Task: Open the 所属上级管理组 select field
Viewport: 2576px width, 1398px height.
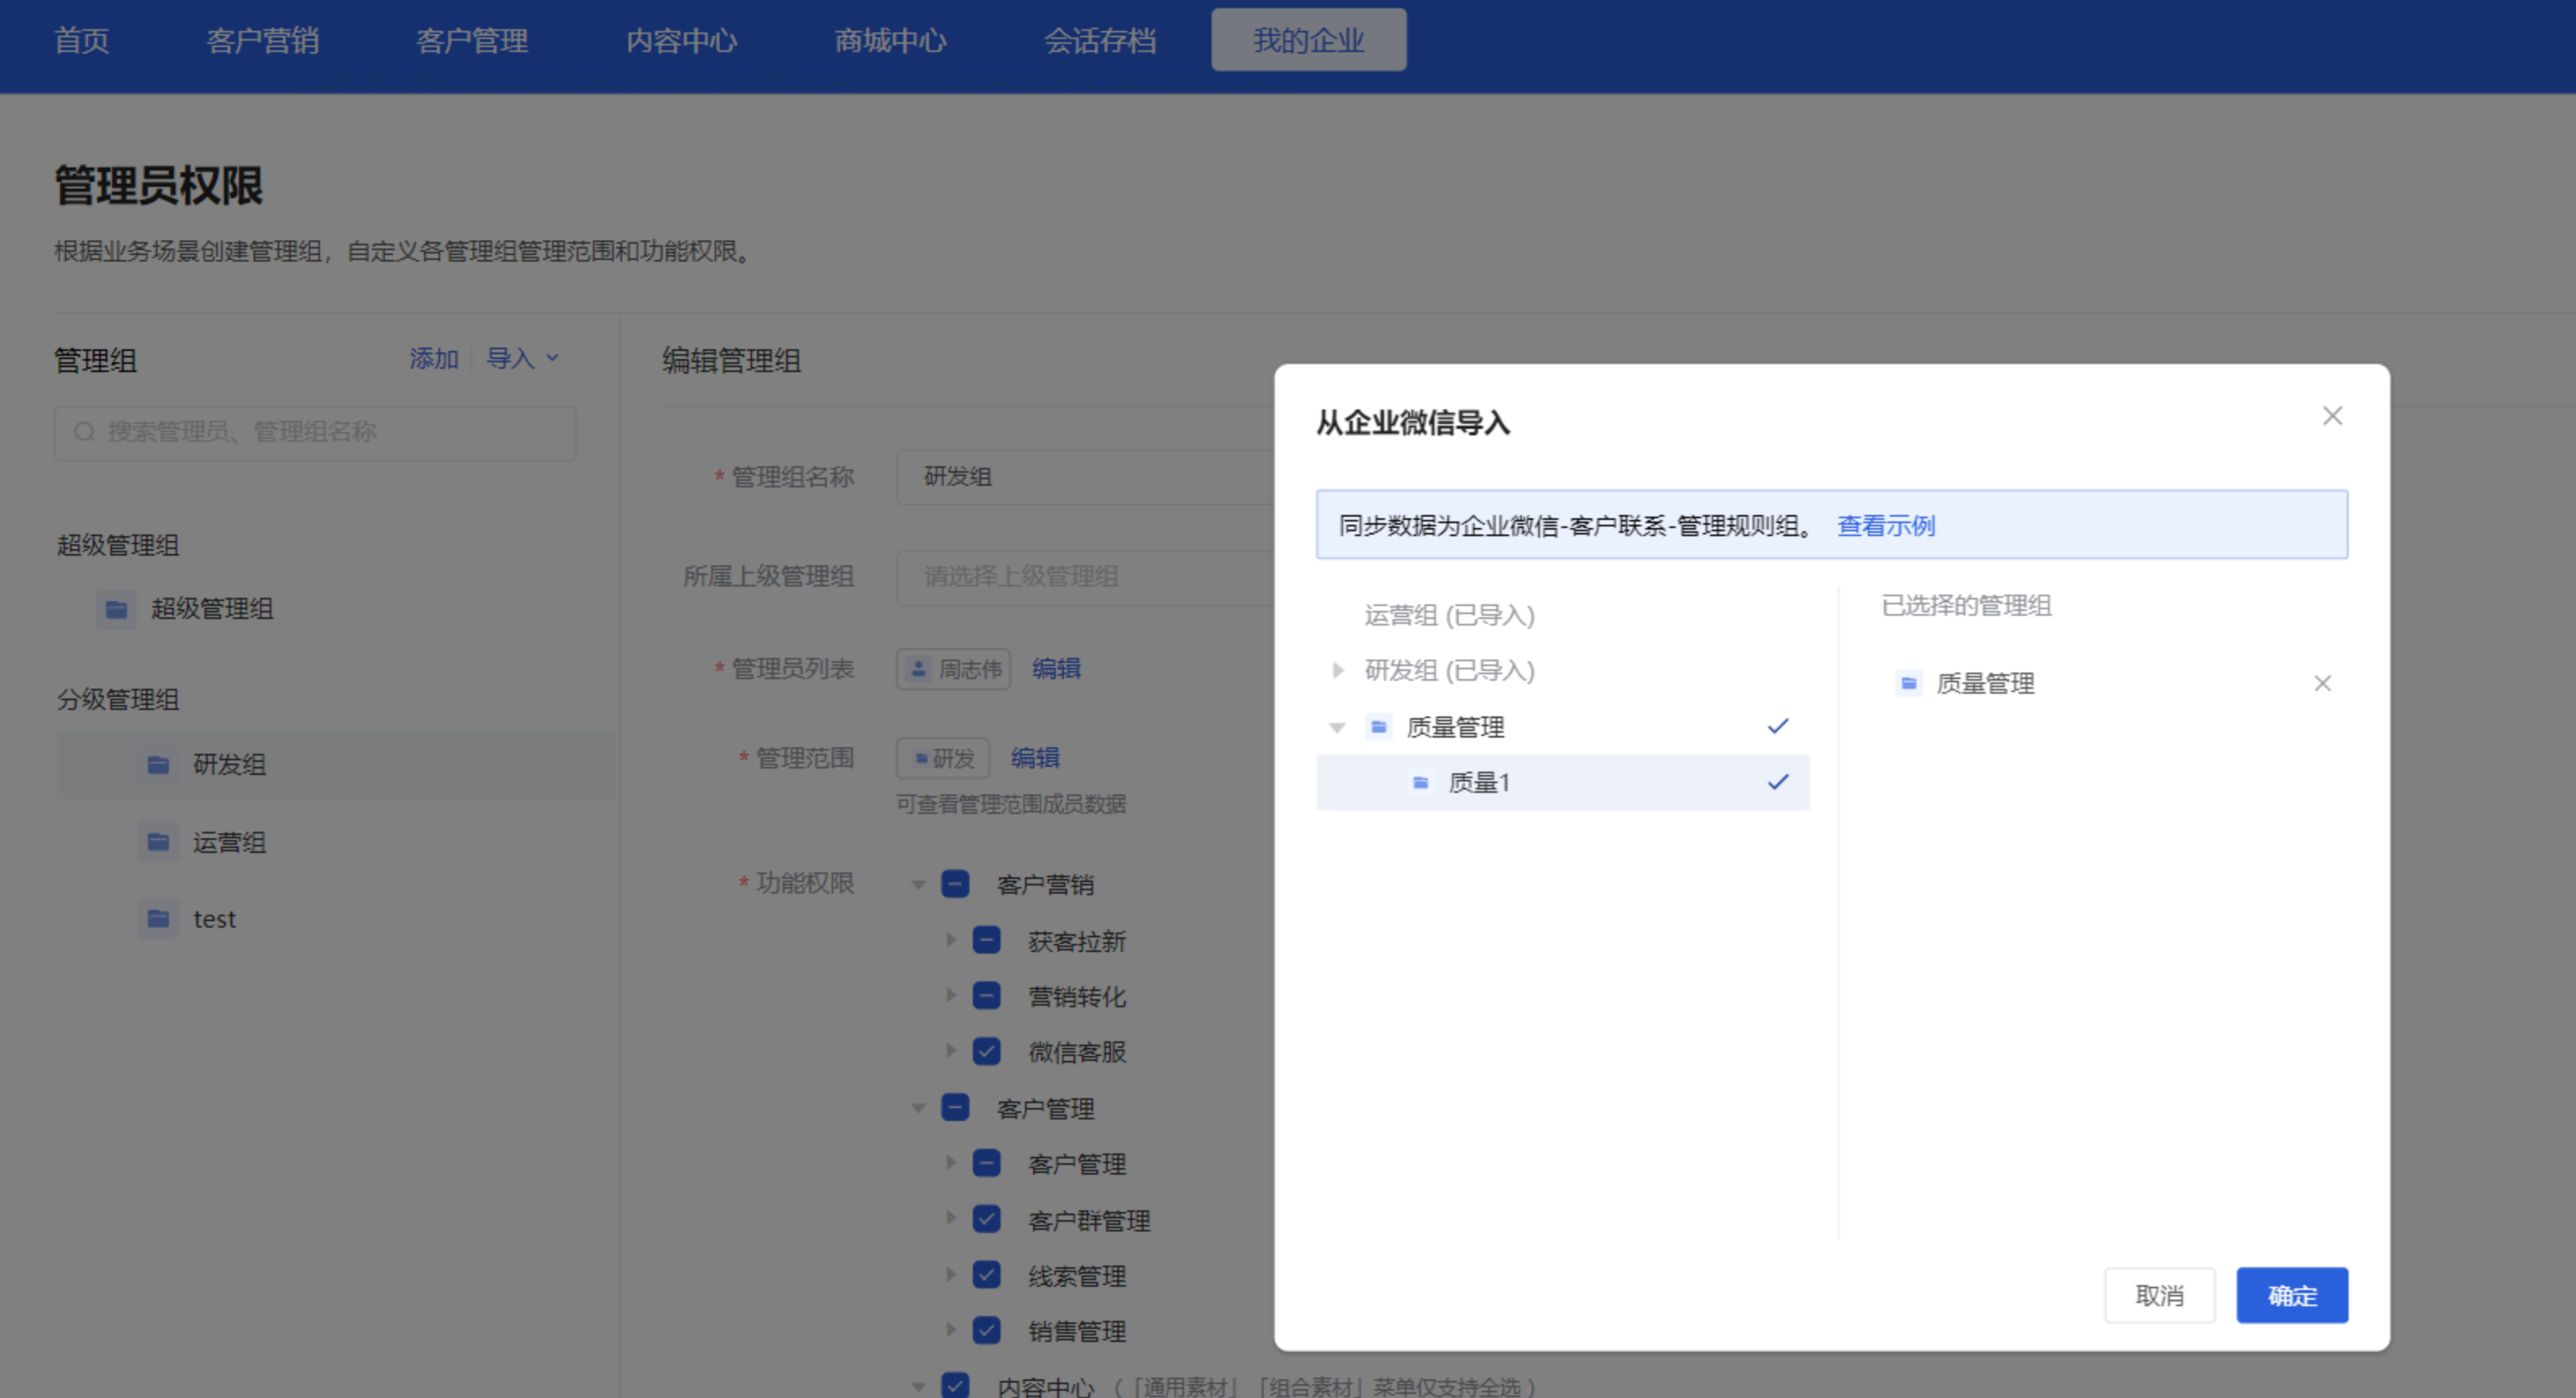Action: [1085, 577]
